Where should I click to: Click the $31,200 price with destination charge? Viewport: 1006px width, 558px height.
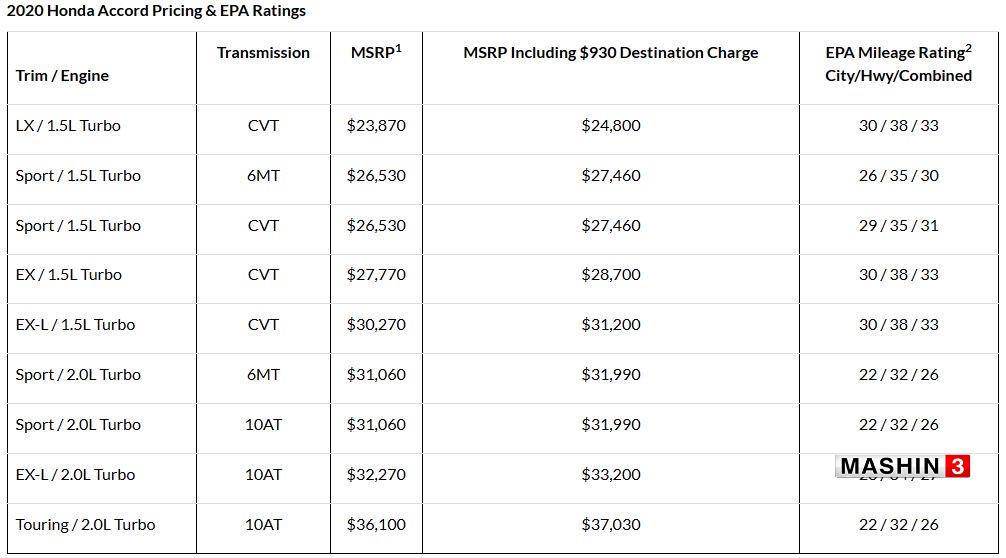pyautogui.click(x=611, y=325)
